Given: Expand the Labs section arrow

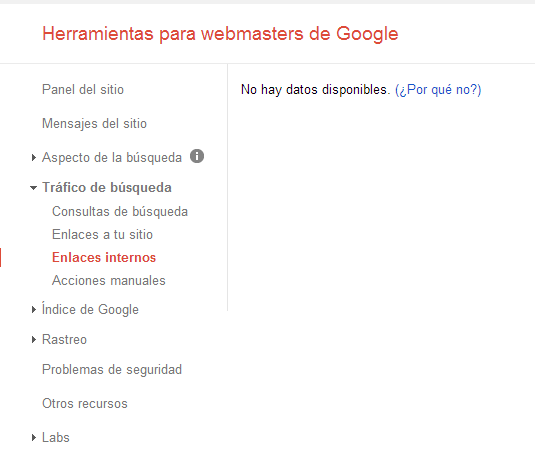Looking at the screenshot, I should click(33, 437).
